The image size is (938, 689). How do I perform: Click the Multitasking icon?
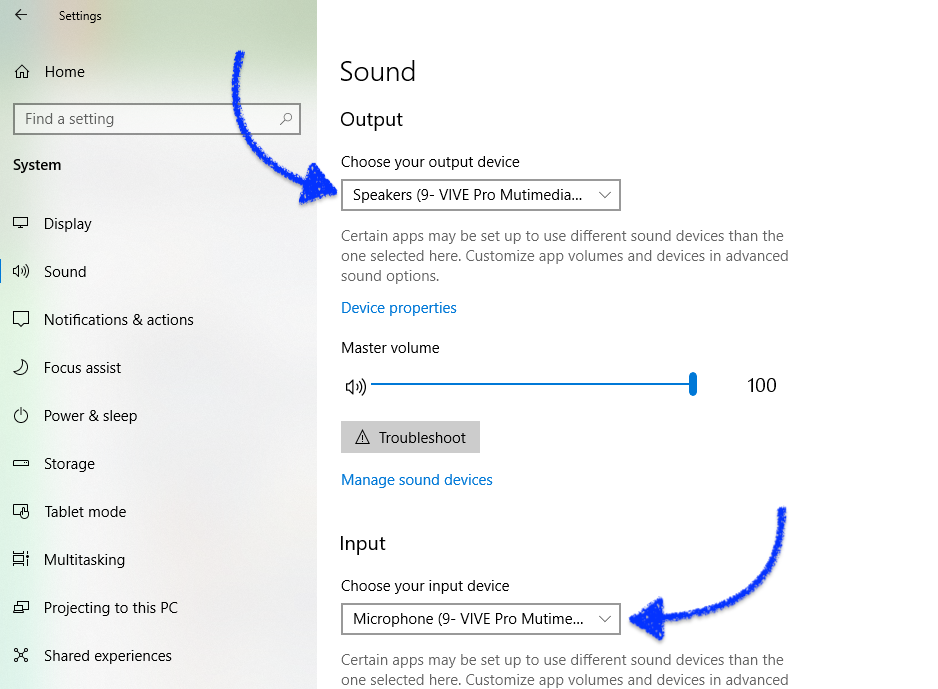click(22, 559)
